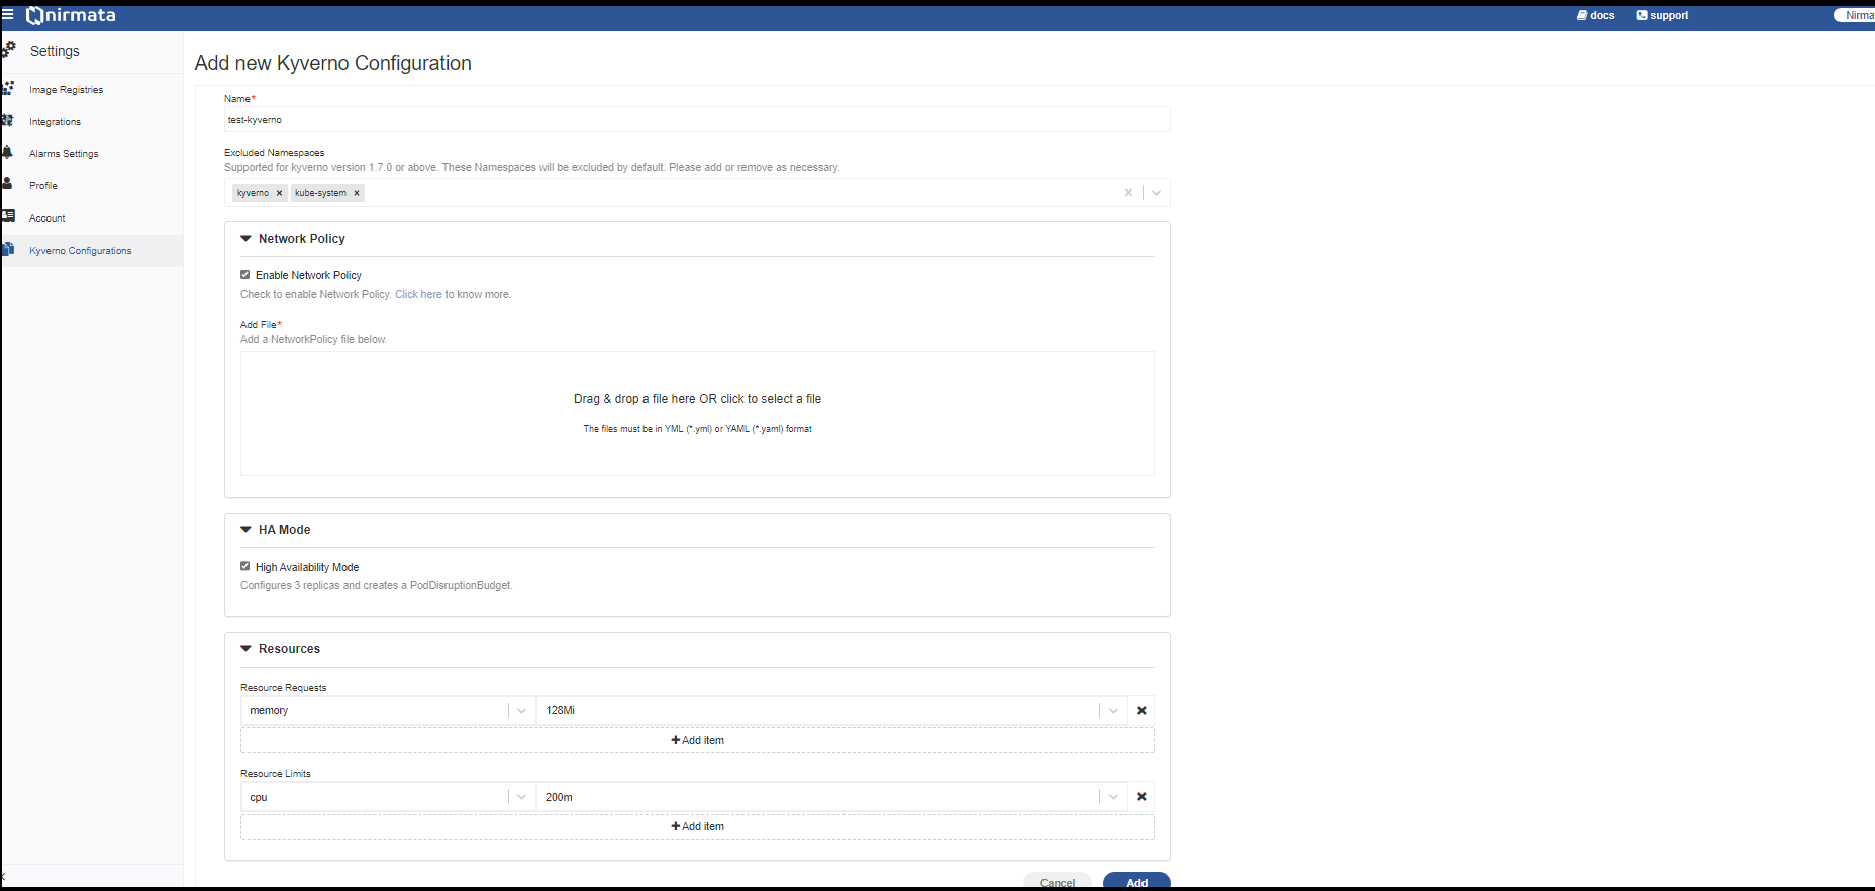
Task: Click the file drag and drop area
Action: coord(697,413)
